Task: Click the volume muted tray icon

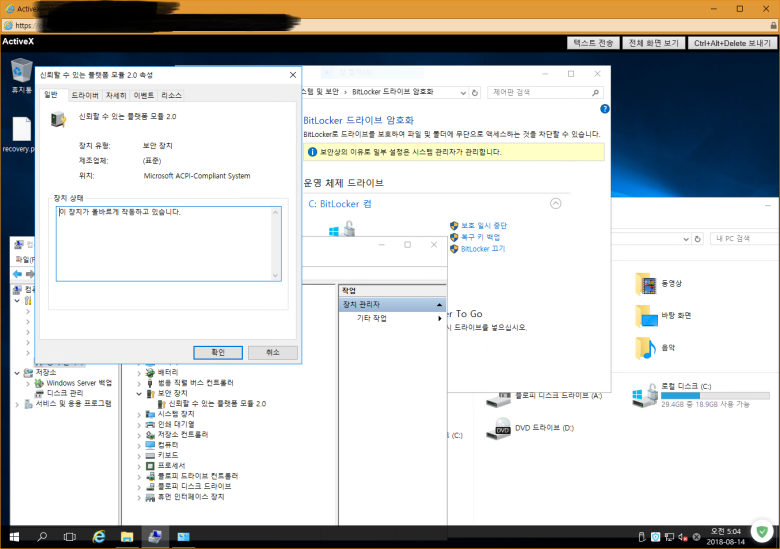Action: tap(683, 537)
